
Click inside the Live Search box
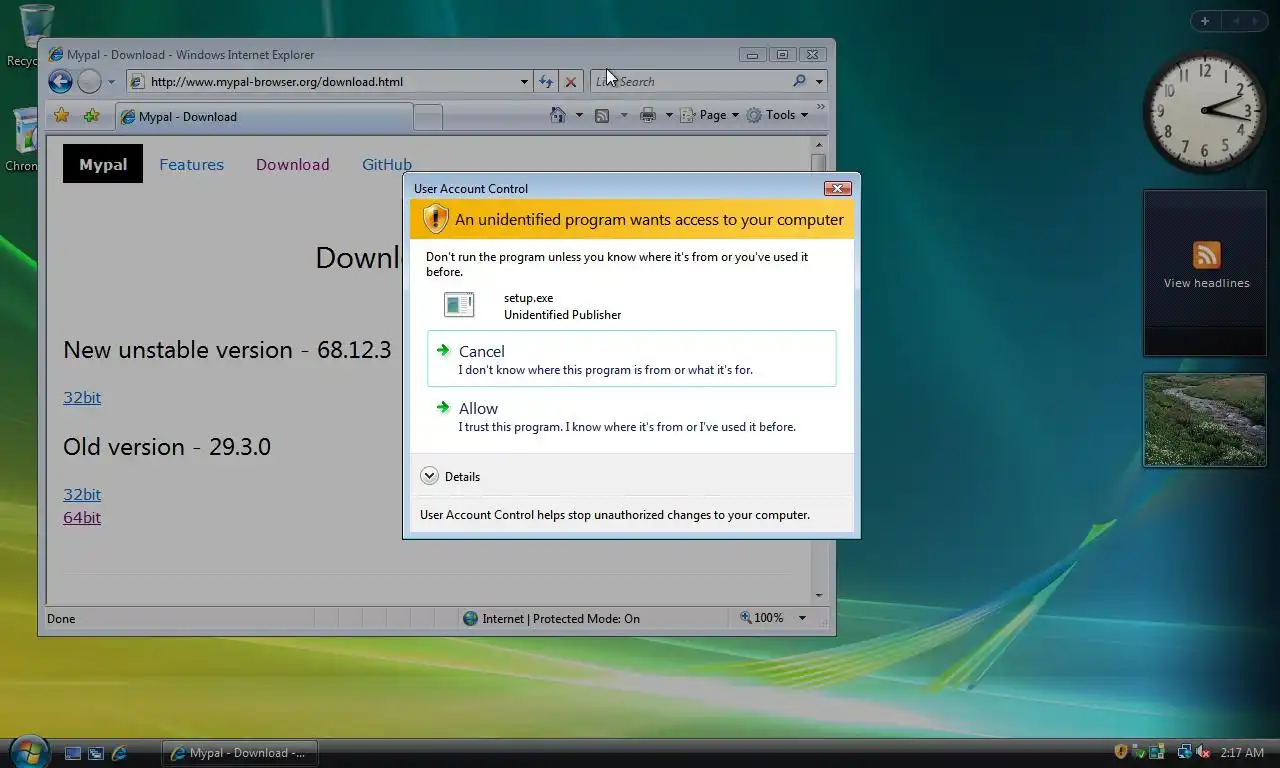pyautogui.click(x=690, y=82)
